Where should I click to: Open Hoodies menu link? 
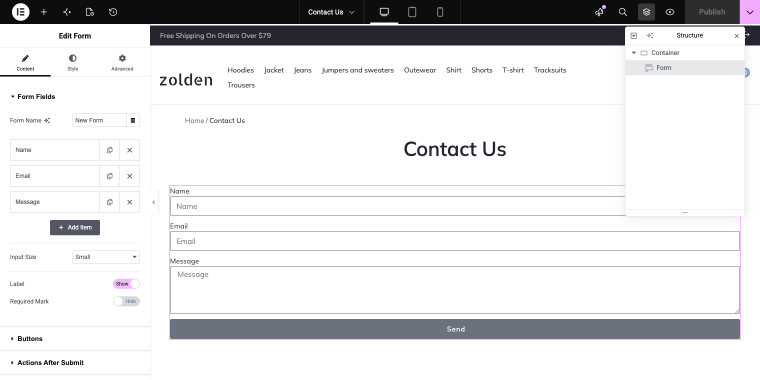coord(240,70)
